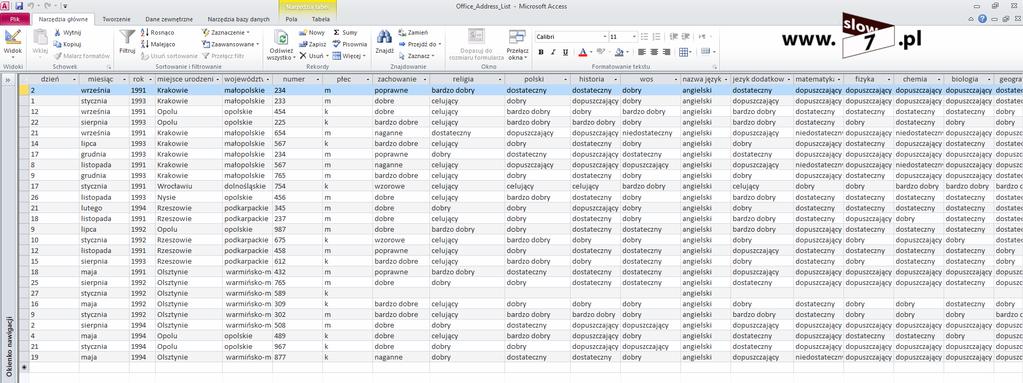Click the decrease indent icon
The image size is (1023, 383).
(x=674, y=37)
